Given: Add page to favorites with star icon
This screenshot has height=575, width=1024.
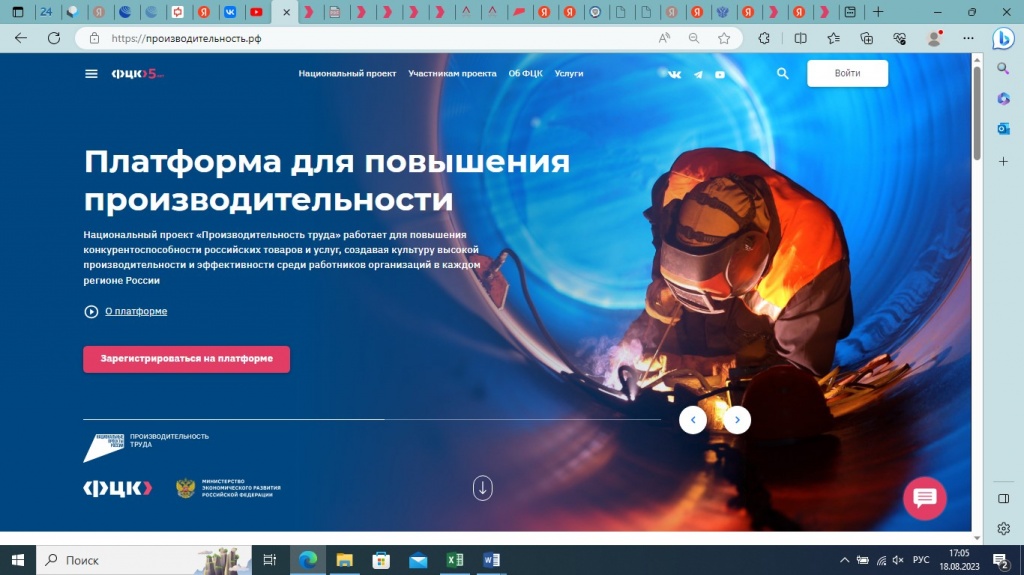Looking at the screenshot, I should 724,38.
